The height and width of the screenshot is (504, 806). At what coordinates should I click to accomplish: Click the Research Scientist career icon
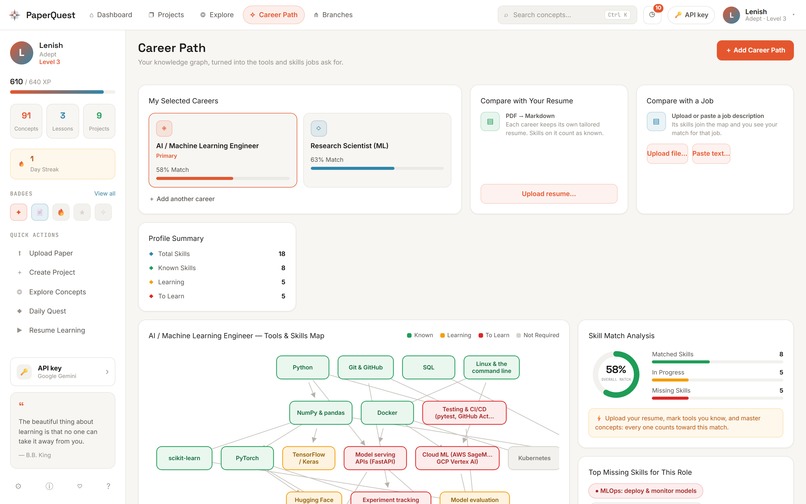coord(319,128)
